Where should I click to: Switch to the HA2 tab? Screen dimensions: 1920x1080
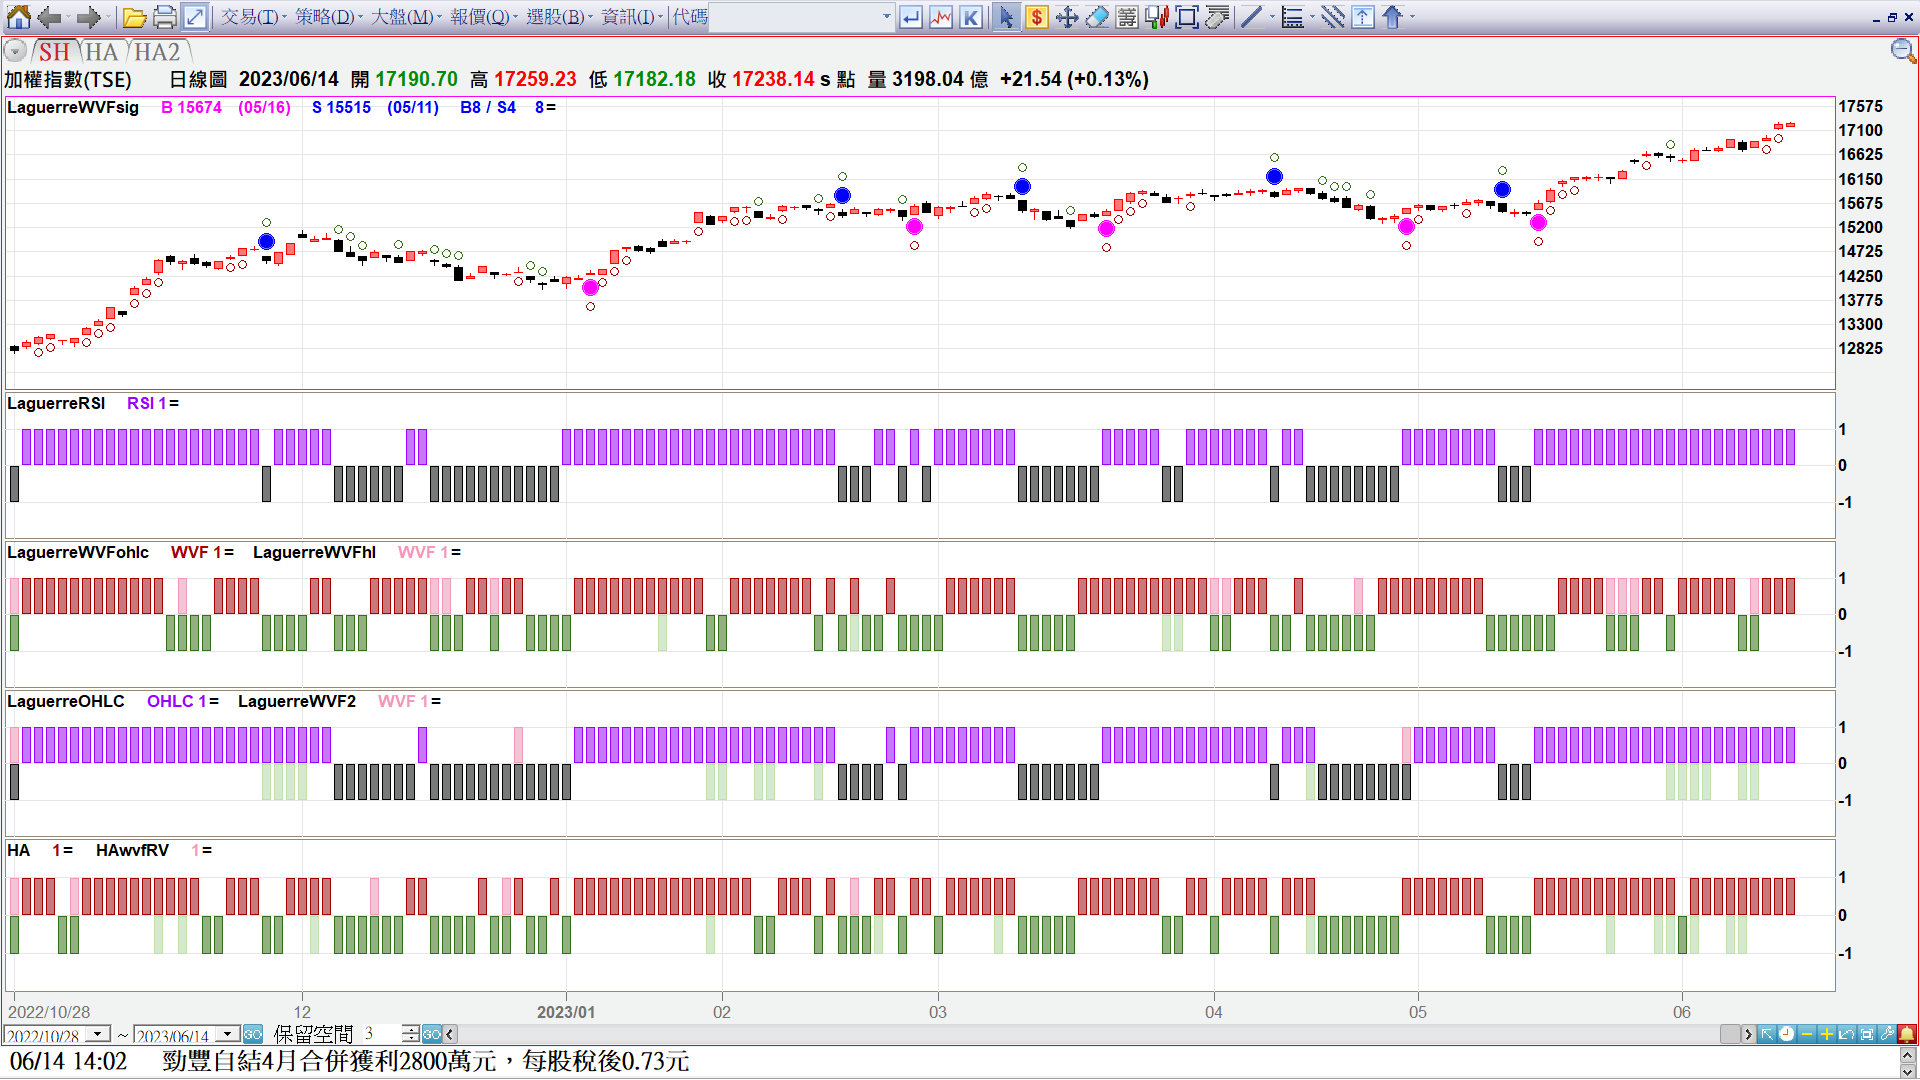point(158,52)
